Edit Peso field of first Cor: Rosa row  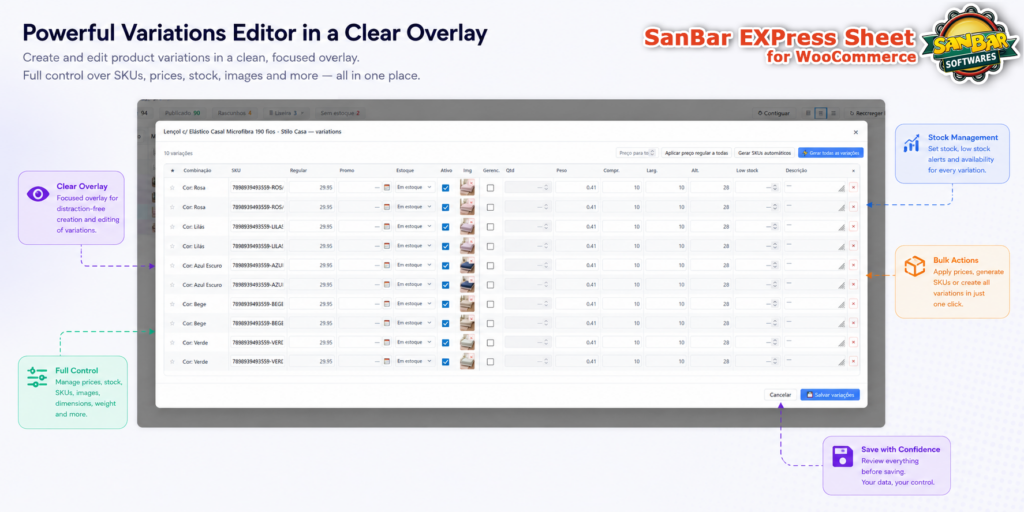(577, 187)
